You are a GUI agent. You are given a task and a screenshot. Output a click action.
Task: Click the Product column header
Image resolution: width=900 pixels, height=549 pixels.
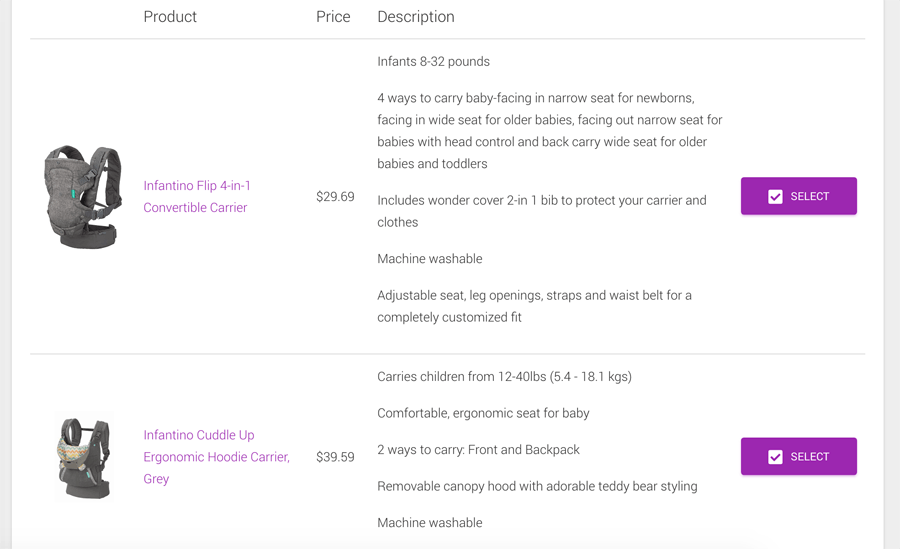tap(170, 17)
